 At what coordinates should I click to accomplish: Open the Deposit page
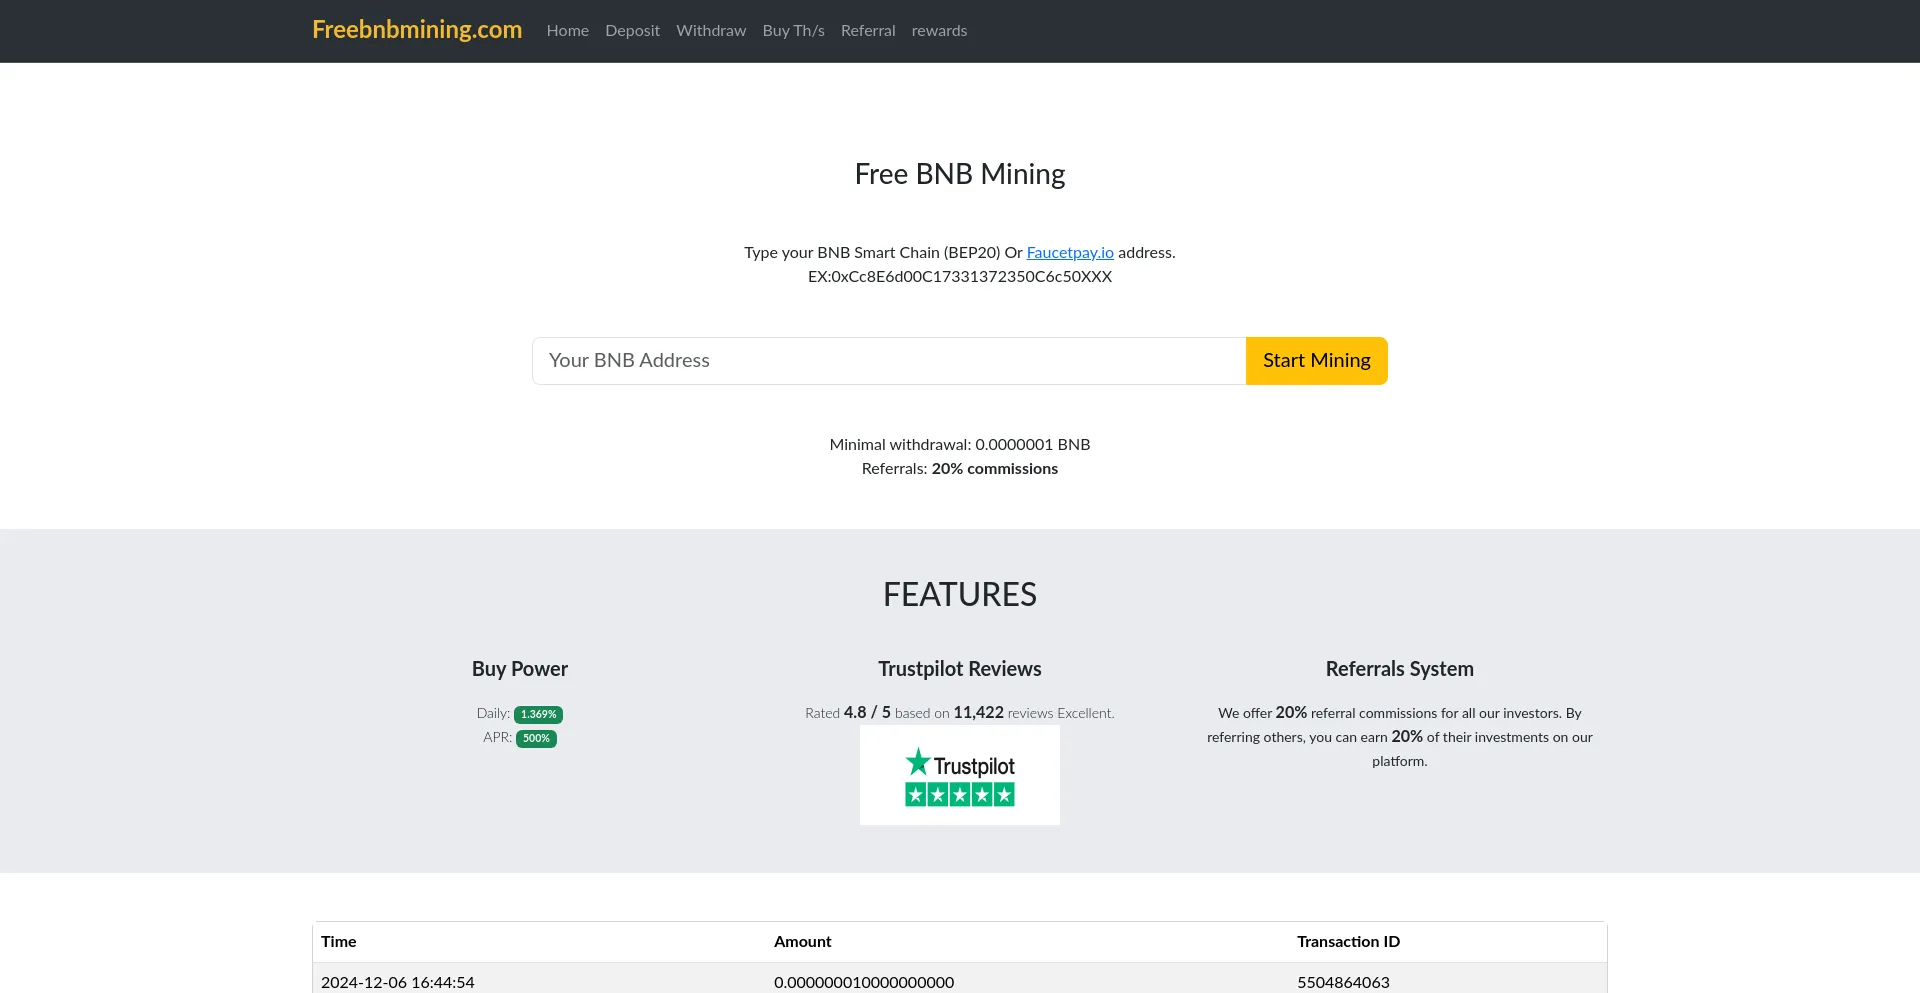pyautogui.click(x=632, y=30)
